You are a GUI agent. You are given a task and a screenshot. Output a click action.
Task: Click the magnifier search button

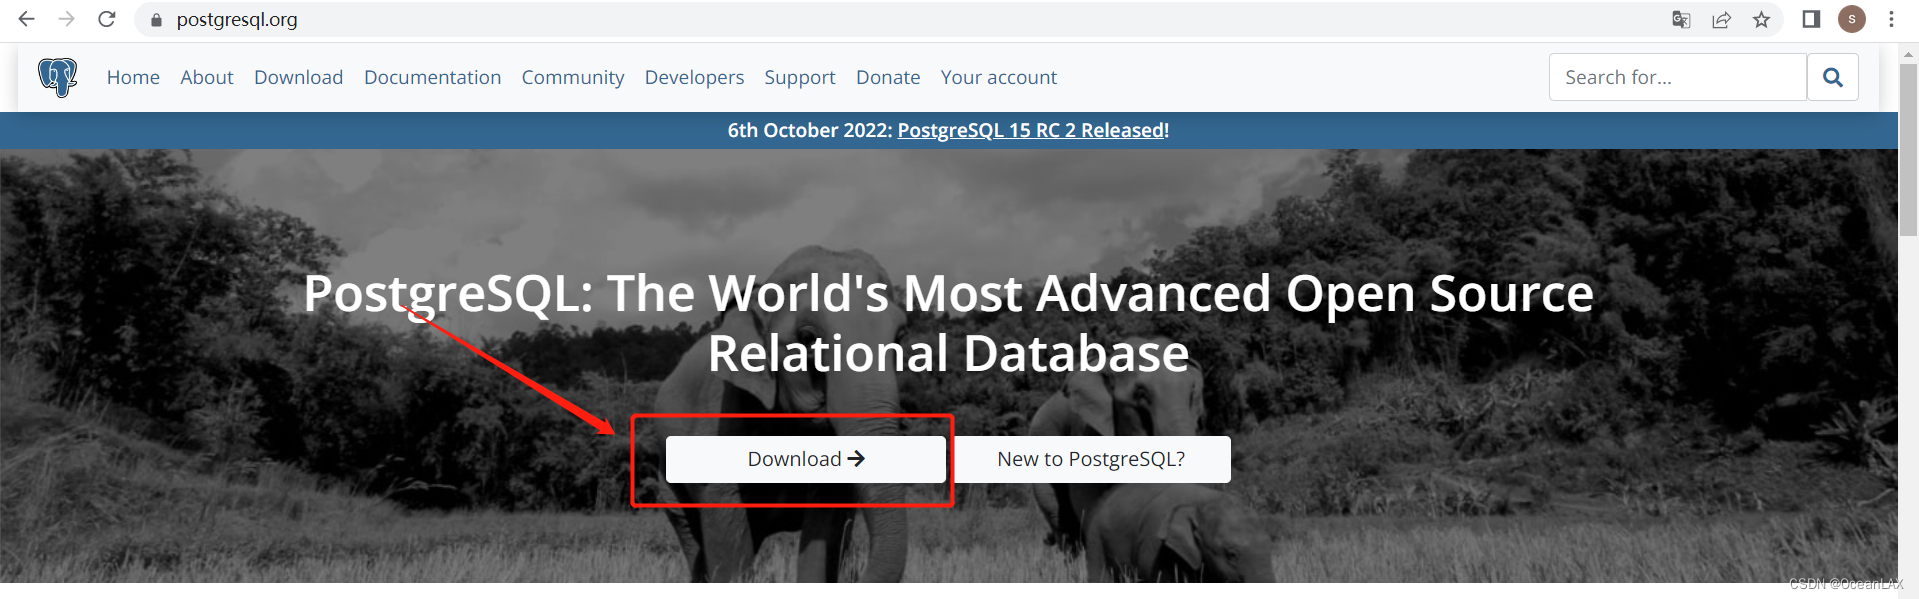click(1833, 77)
